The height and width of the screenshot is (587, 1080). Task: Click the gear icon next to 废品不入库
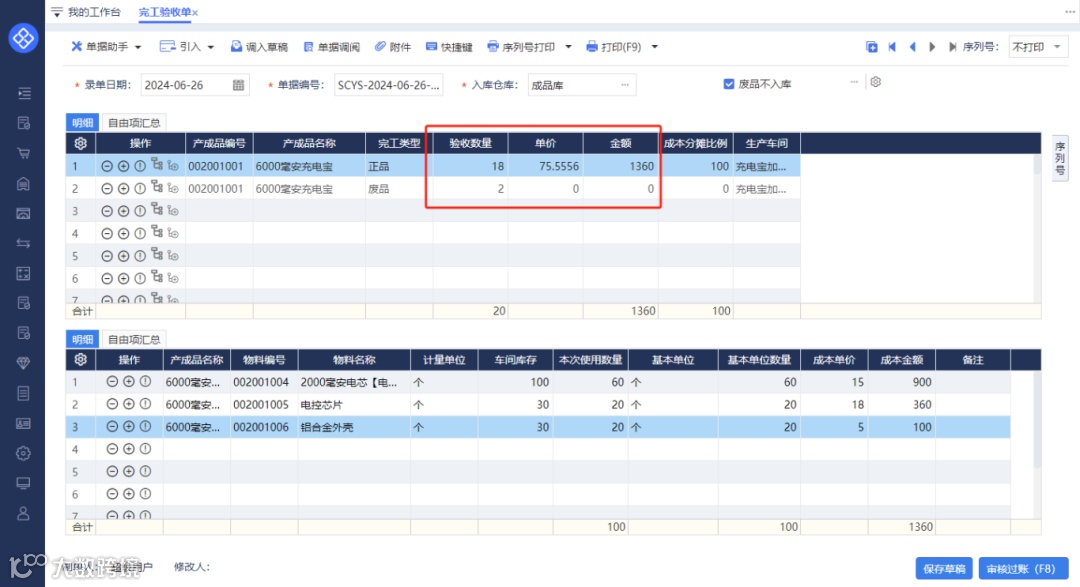click(875, 82)
